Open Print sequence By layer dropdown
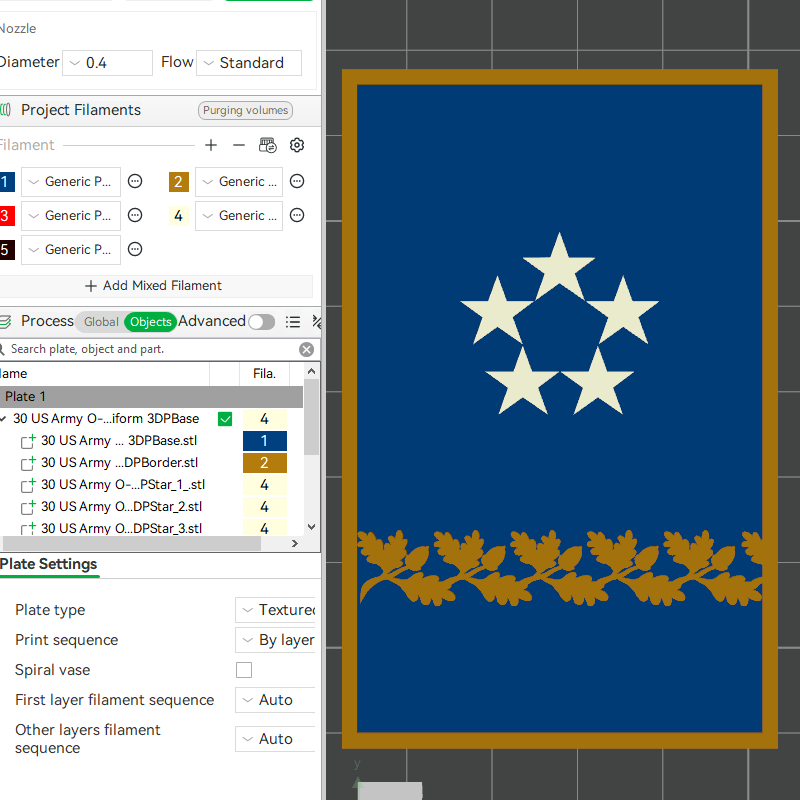800x800 pixels. [276, 640]
